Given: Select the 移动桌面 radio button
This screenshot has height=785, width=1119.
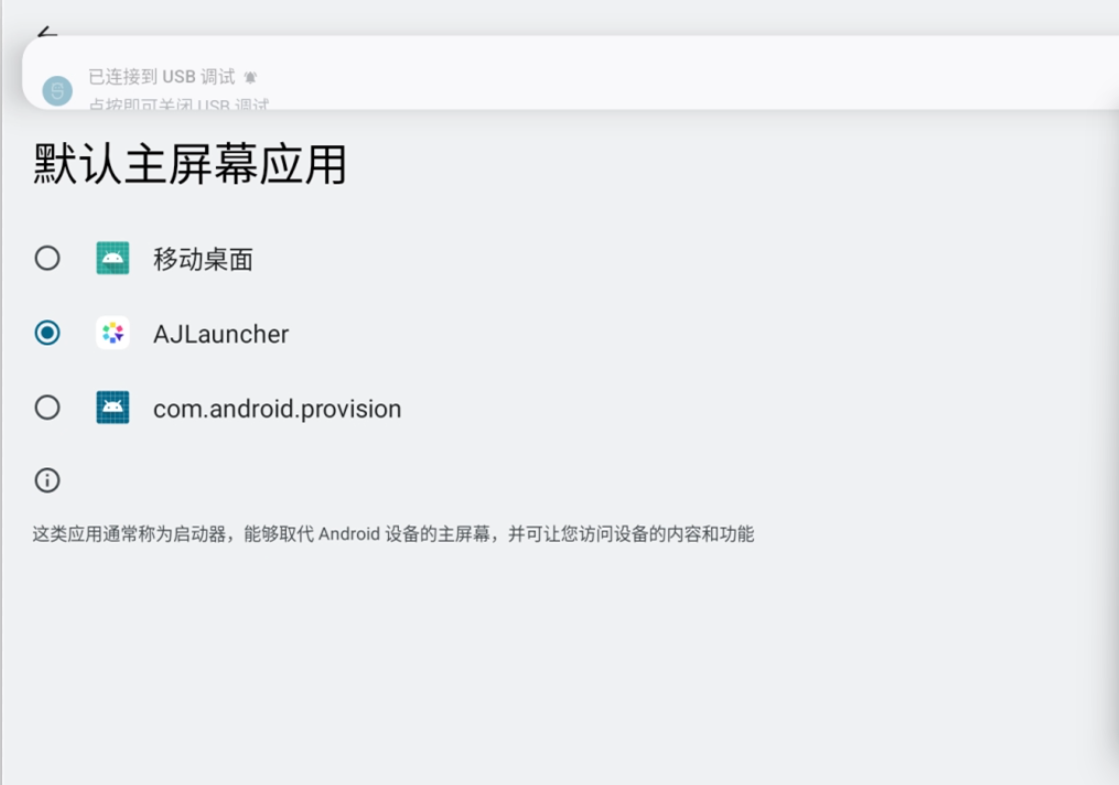Looking at the screenshot, I should click(x=47, y=258).
